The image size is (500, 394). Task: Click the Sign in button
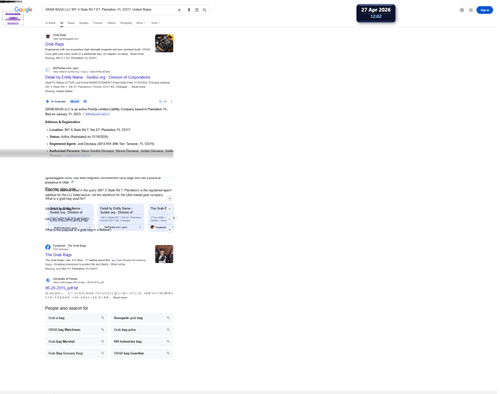pos(484,10)
